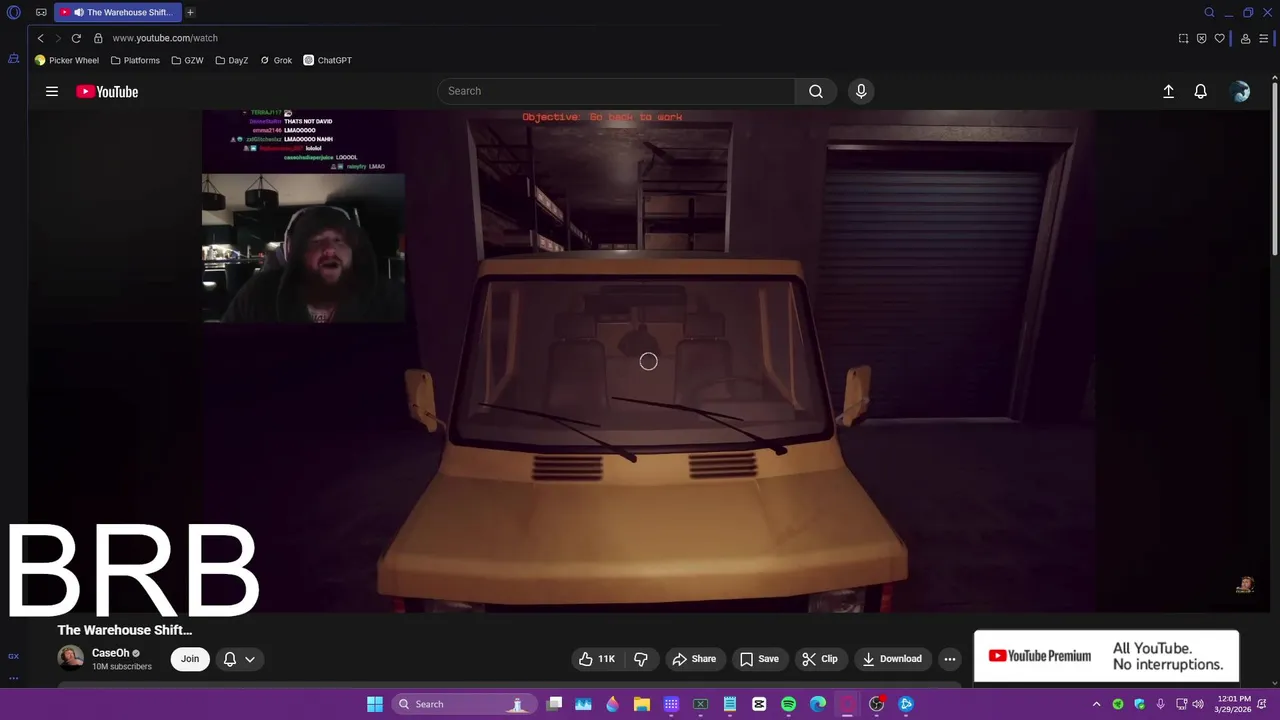Save video to a playlist

(759, 659)
